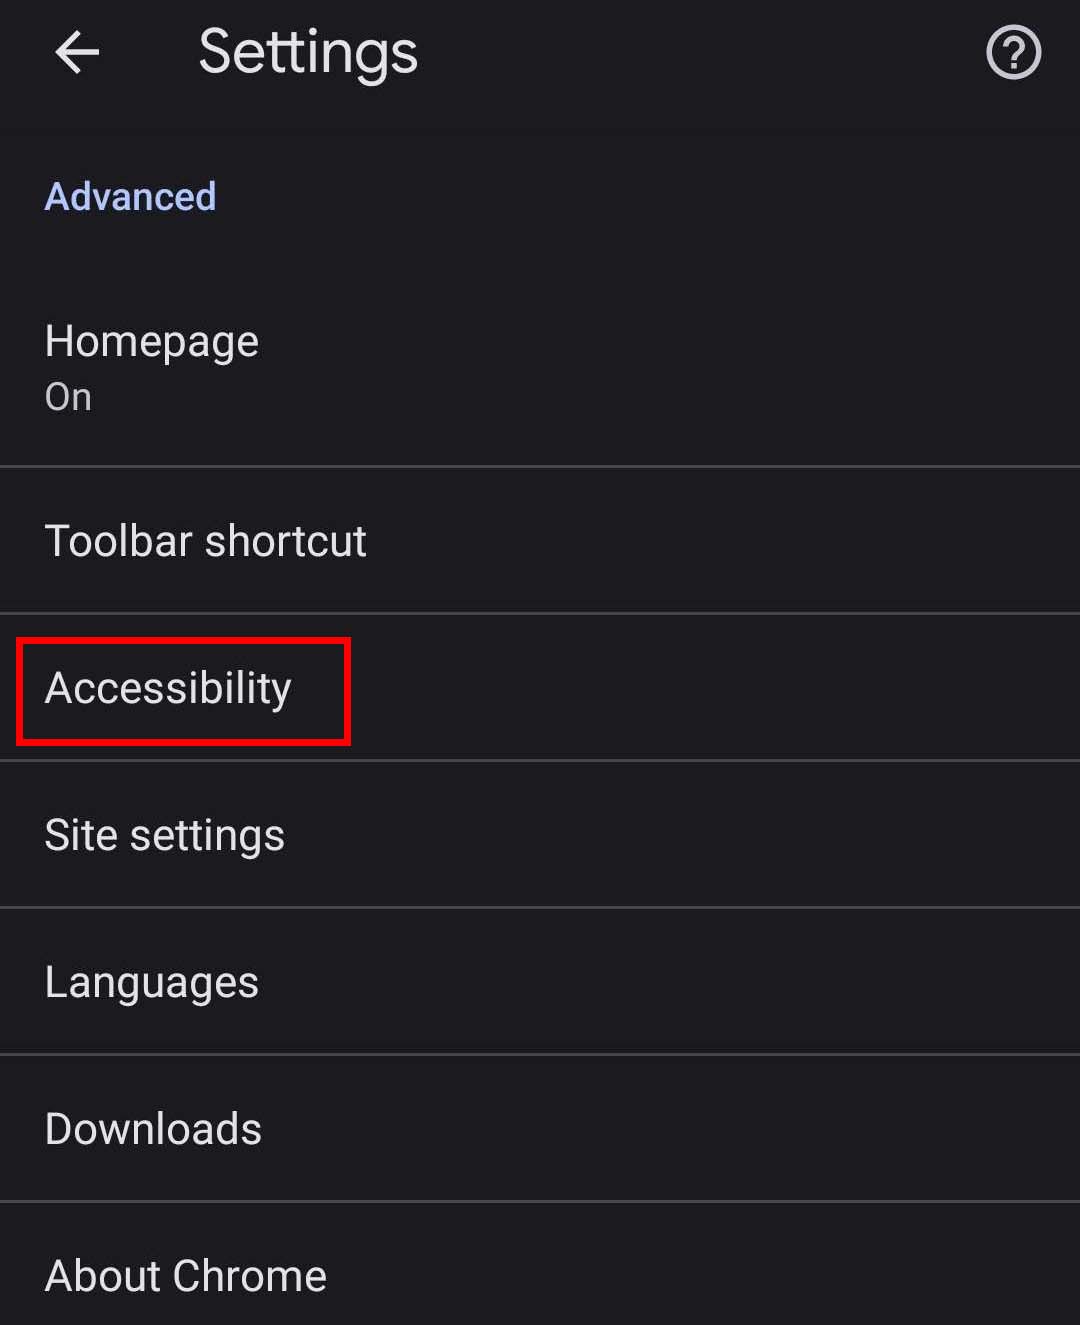Open Toolbar shortcut settings
The width and height of the screenshot is (1080, 1325).
(x=205, y=541)
